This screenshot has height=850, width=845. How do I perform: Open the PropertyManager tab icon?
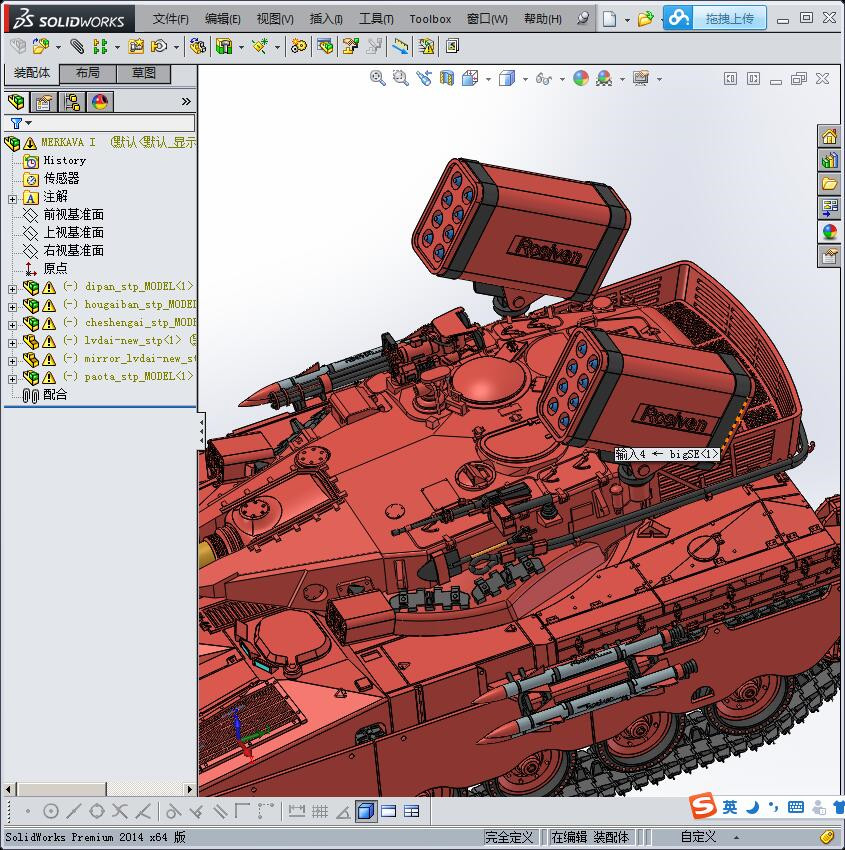point(44,102)
